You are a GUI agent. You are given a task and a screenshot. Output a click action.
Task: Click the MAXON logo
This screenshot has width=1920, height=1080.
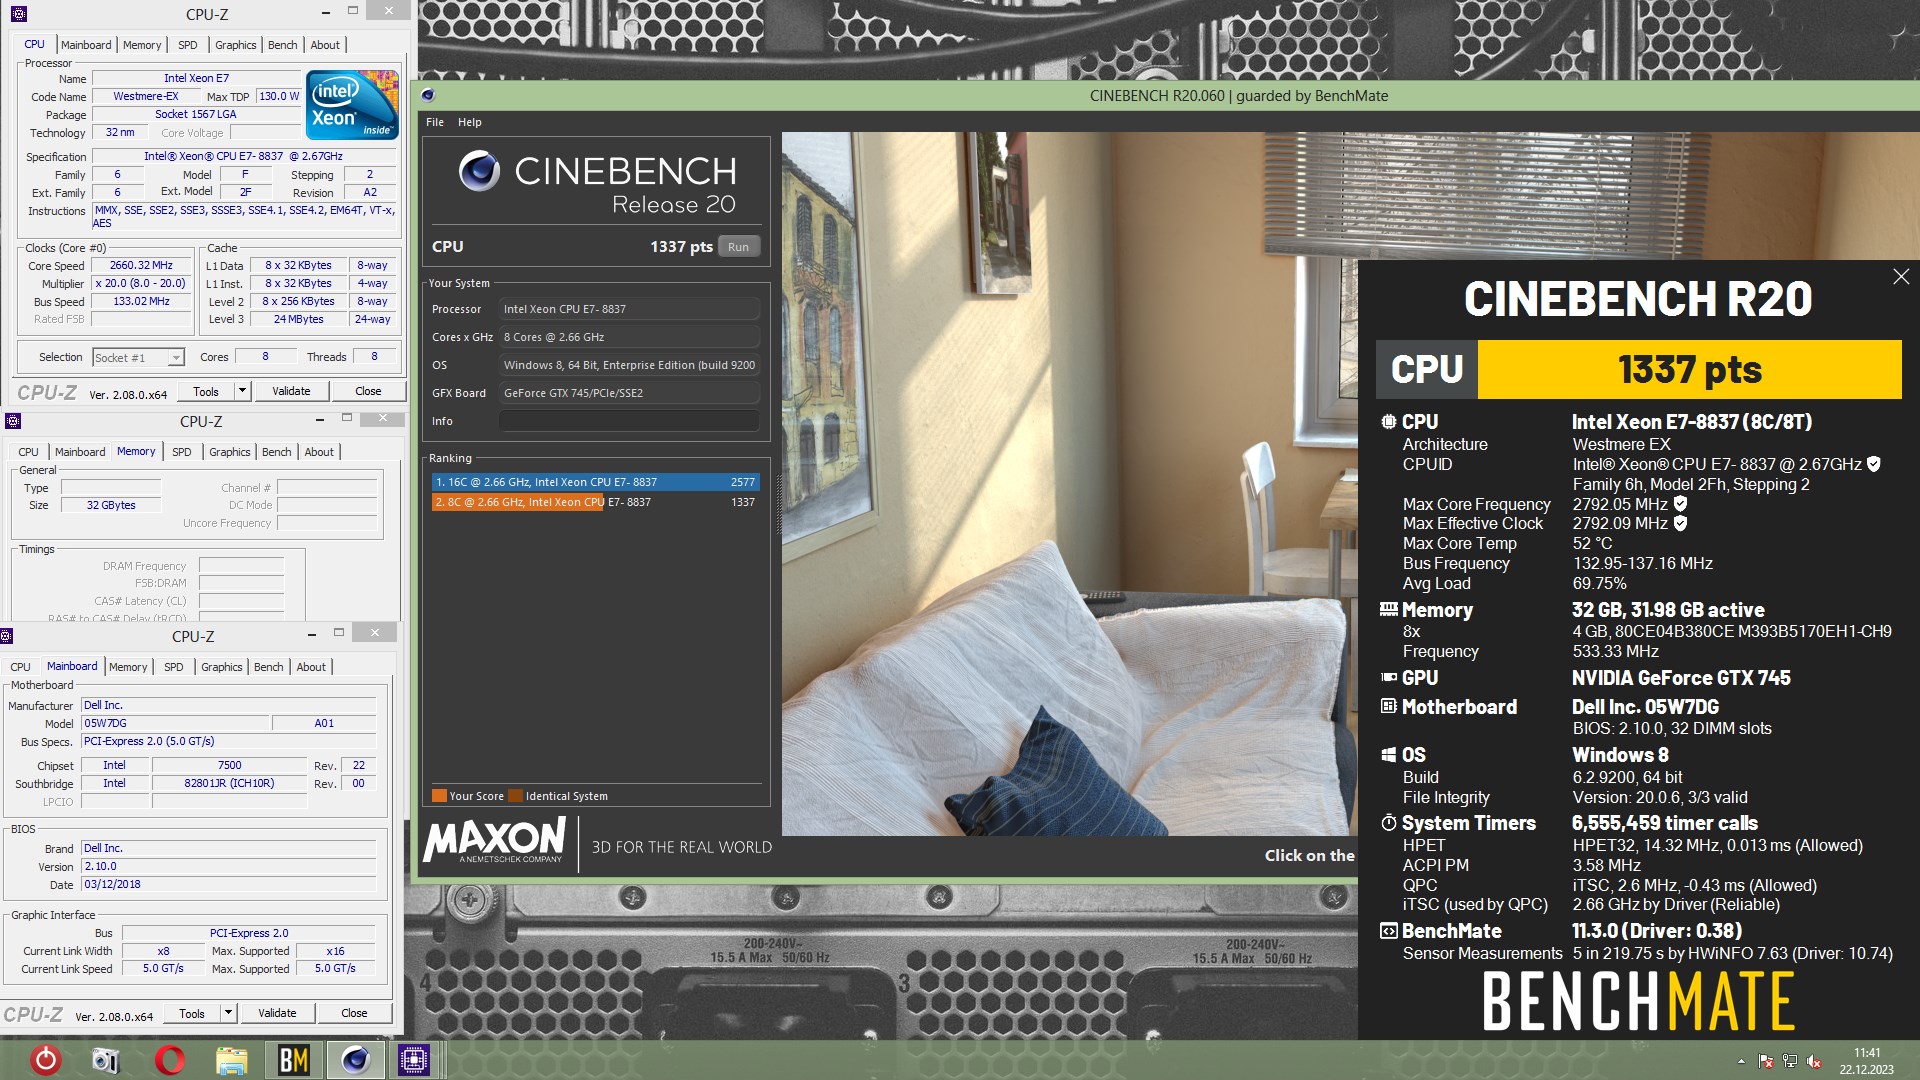(495, 841)
